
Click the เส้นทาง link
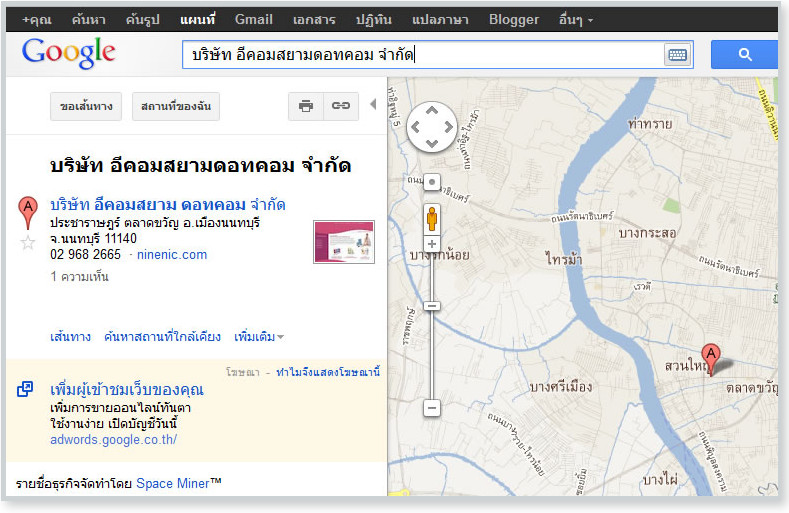[70, 336]
